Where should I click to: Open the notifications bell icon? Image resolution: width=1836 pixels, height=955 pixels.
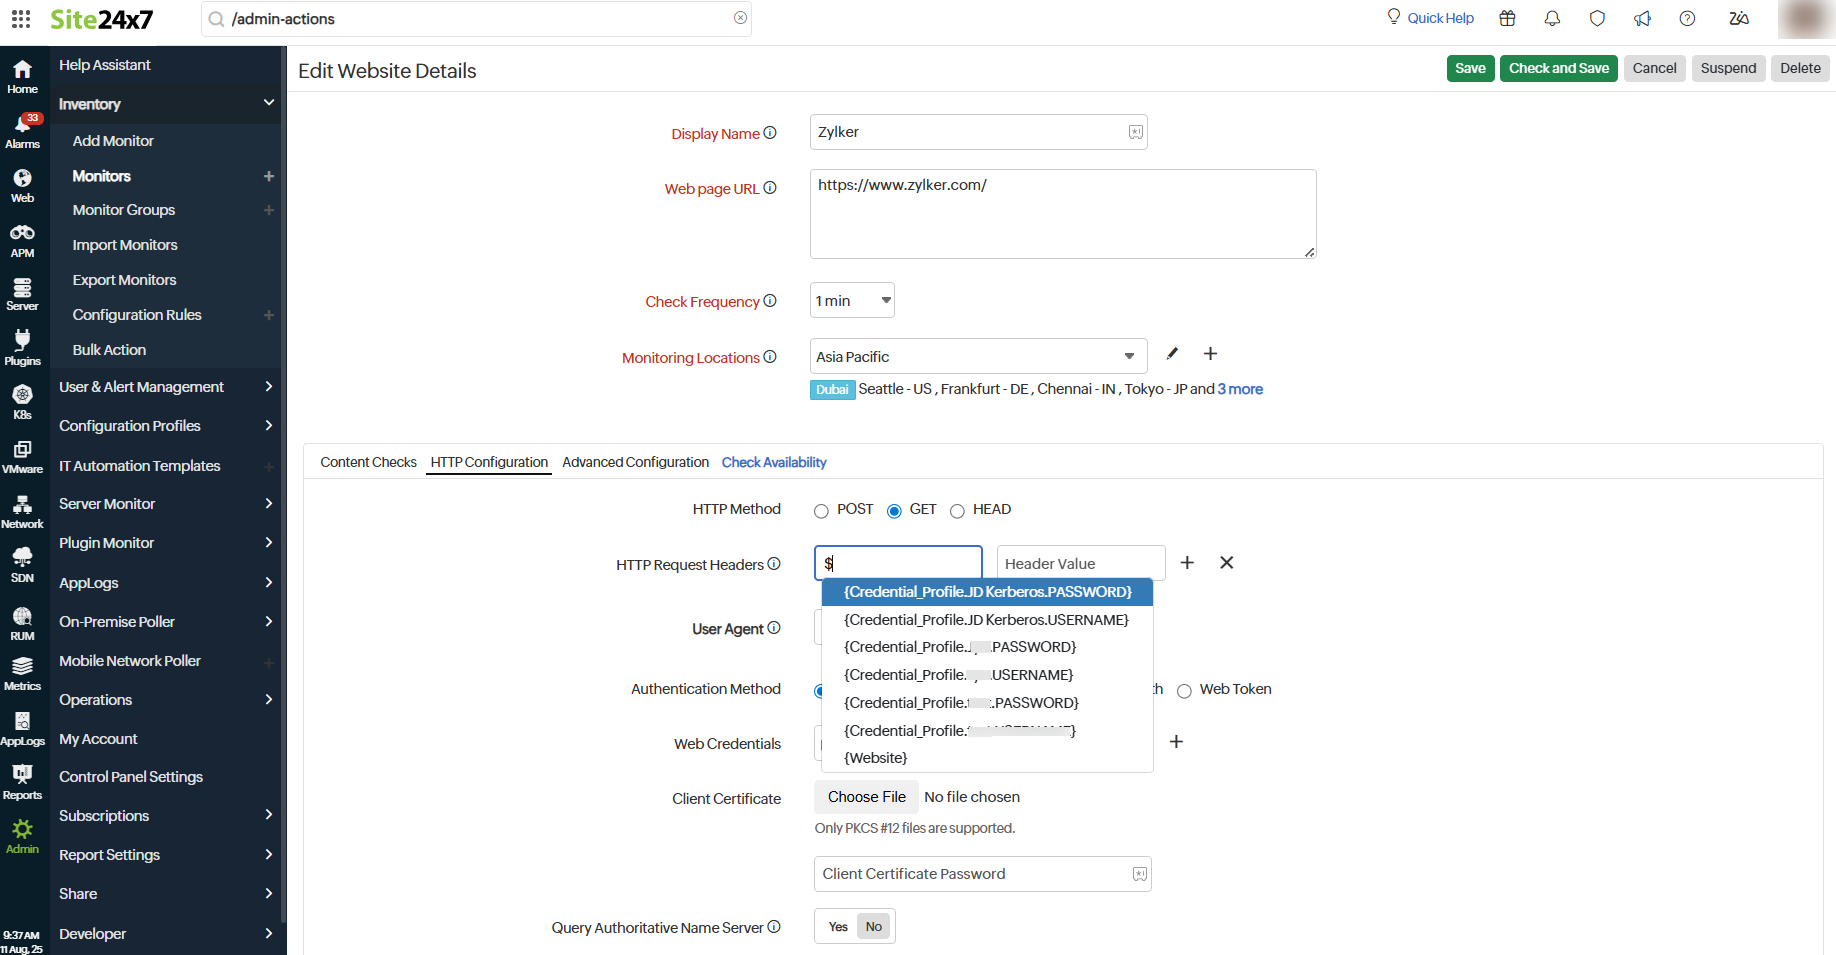click(1552, 19)
